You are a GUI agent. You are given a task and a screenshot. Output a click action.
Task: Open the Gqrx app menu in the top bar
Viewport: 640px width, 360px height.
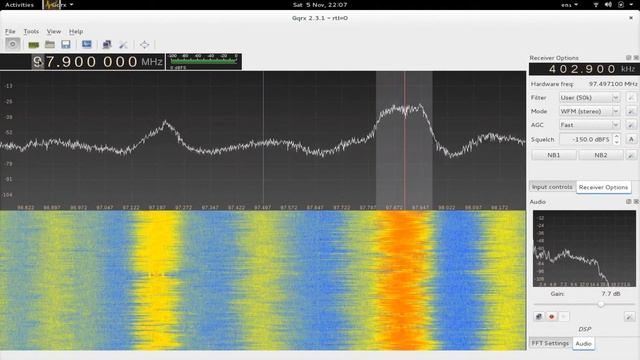point(60,5)
